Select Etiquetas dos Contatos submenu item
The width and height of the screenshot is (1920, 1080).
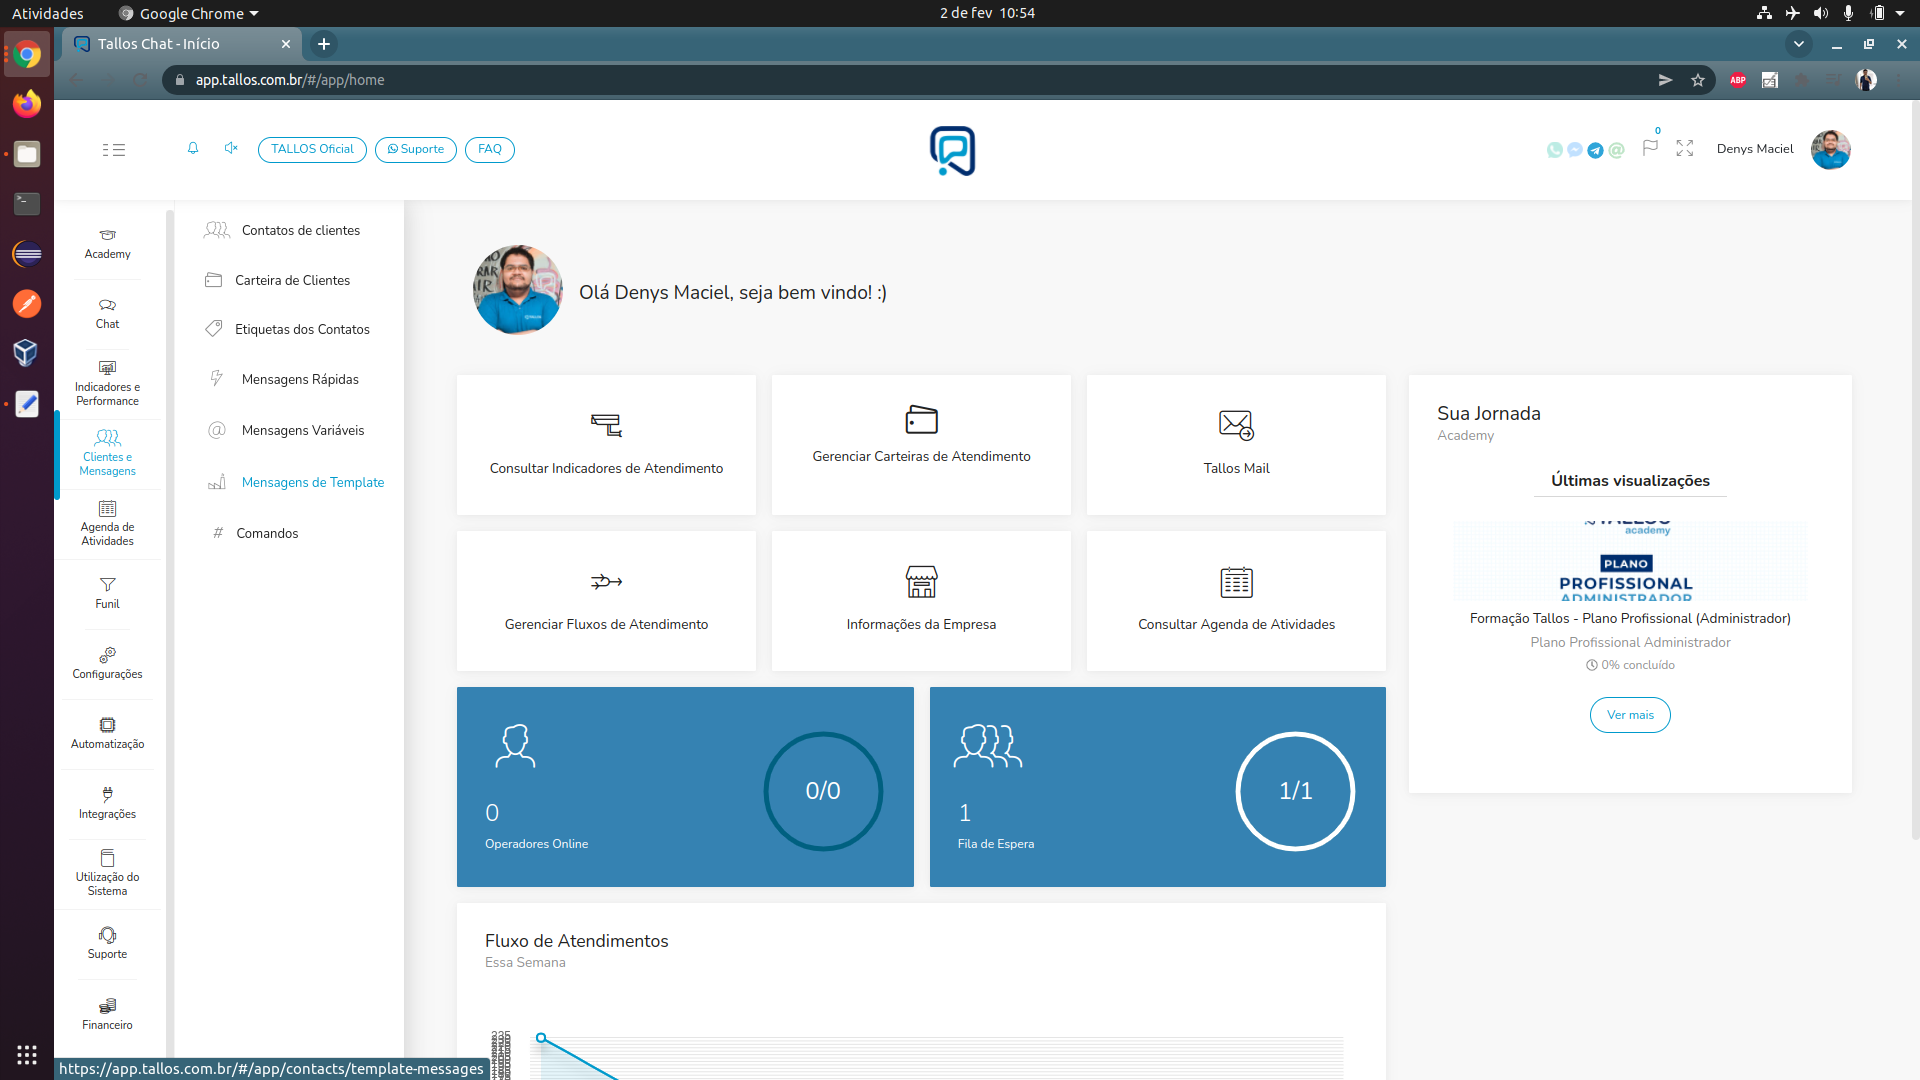[287, 329]
